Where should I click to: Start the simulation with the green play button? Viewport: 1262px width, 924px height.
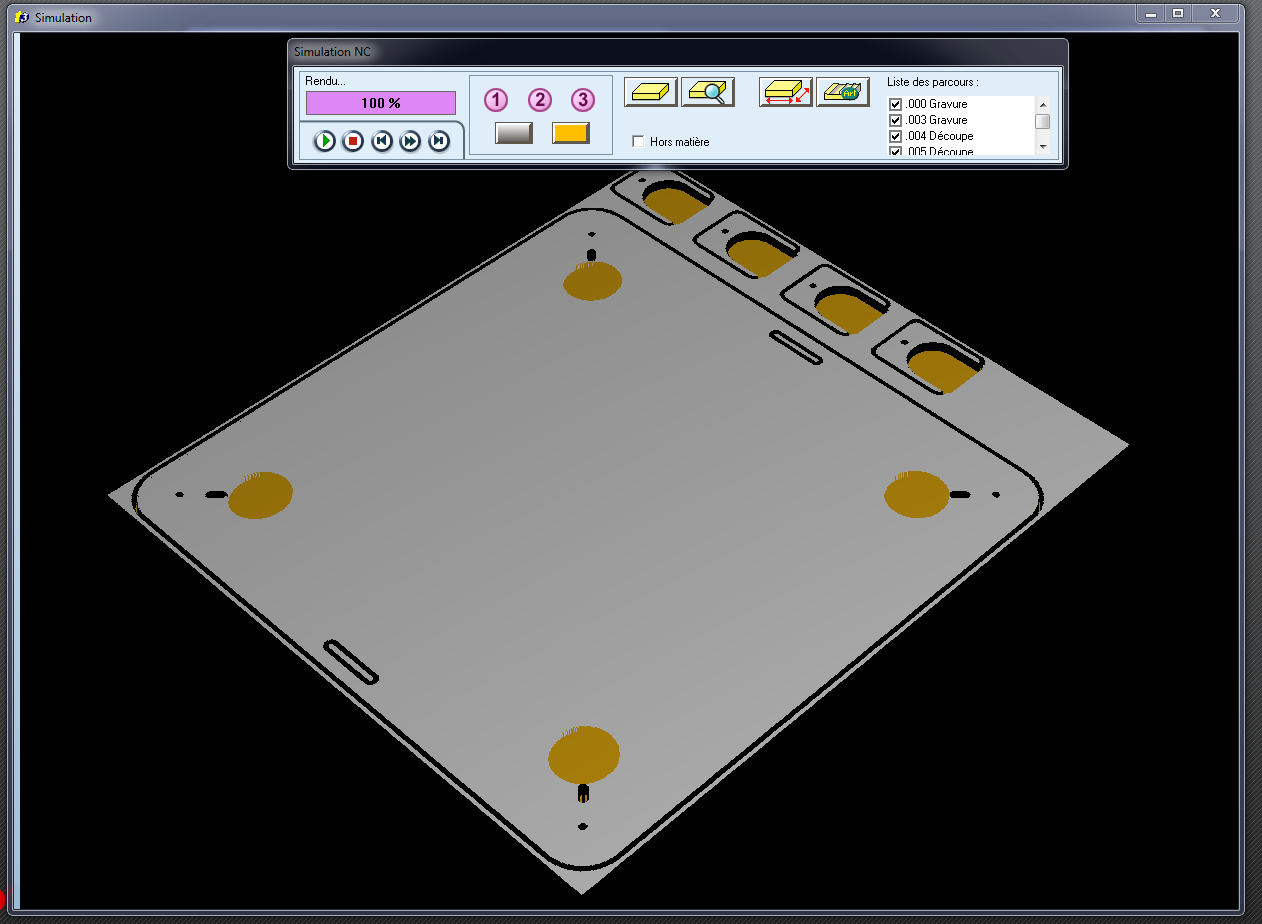pos(325,141)
